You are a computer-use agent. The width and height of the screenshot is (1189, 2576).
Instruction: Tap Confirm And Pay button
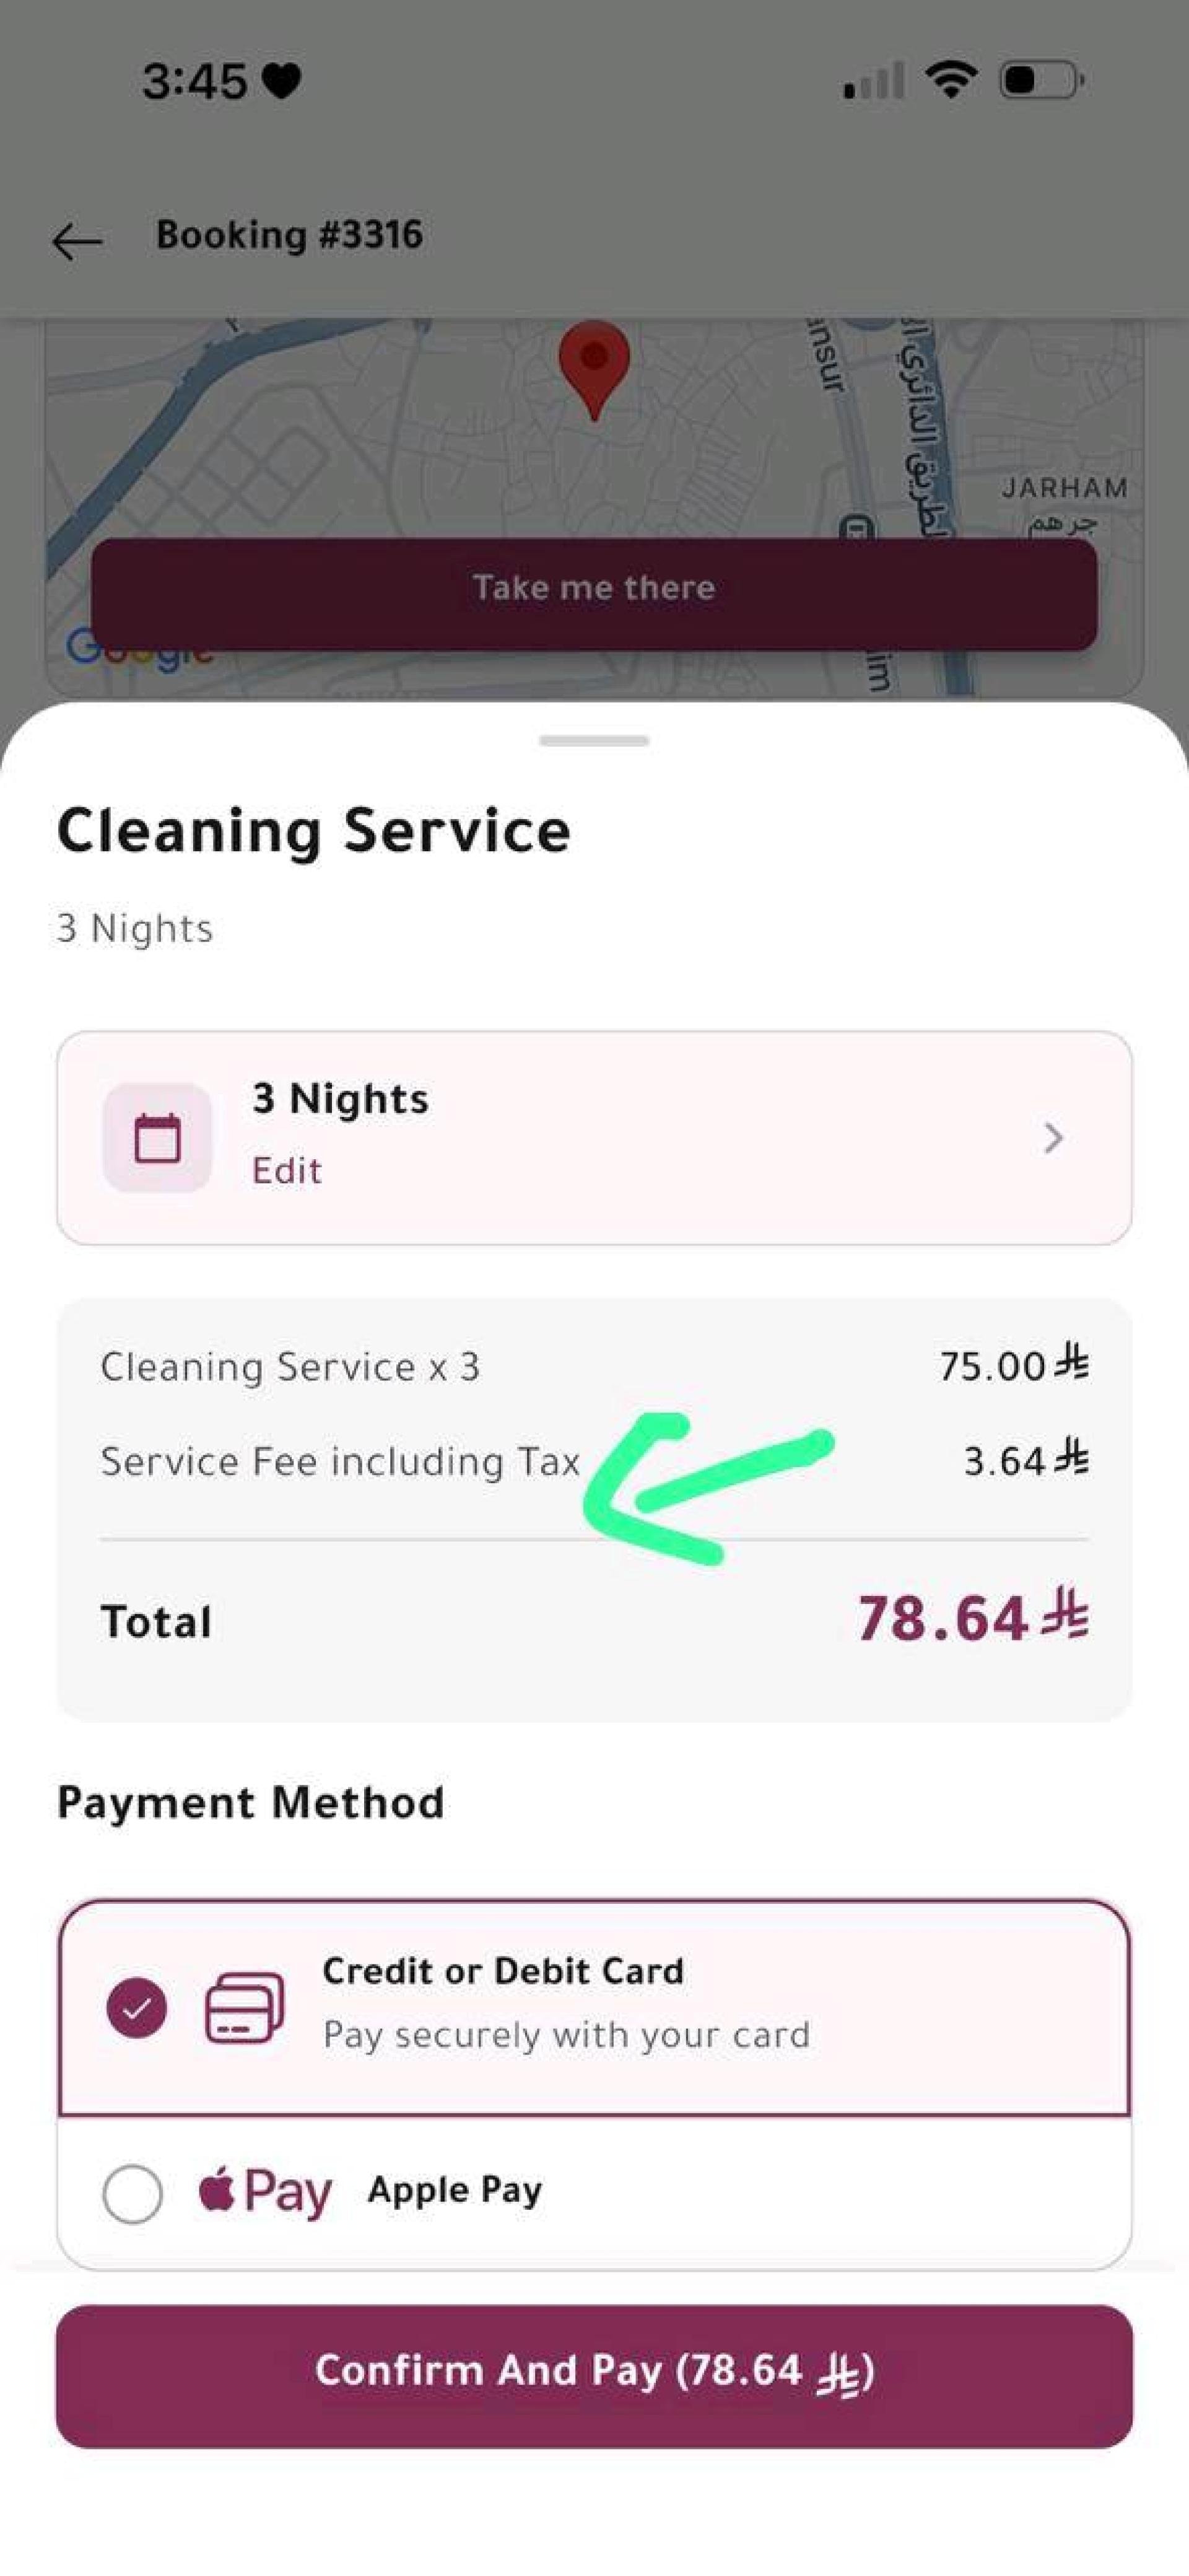pyautogui.click(x=594, y=2376)
